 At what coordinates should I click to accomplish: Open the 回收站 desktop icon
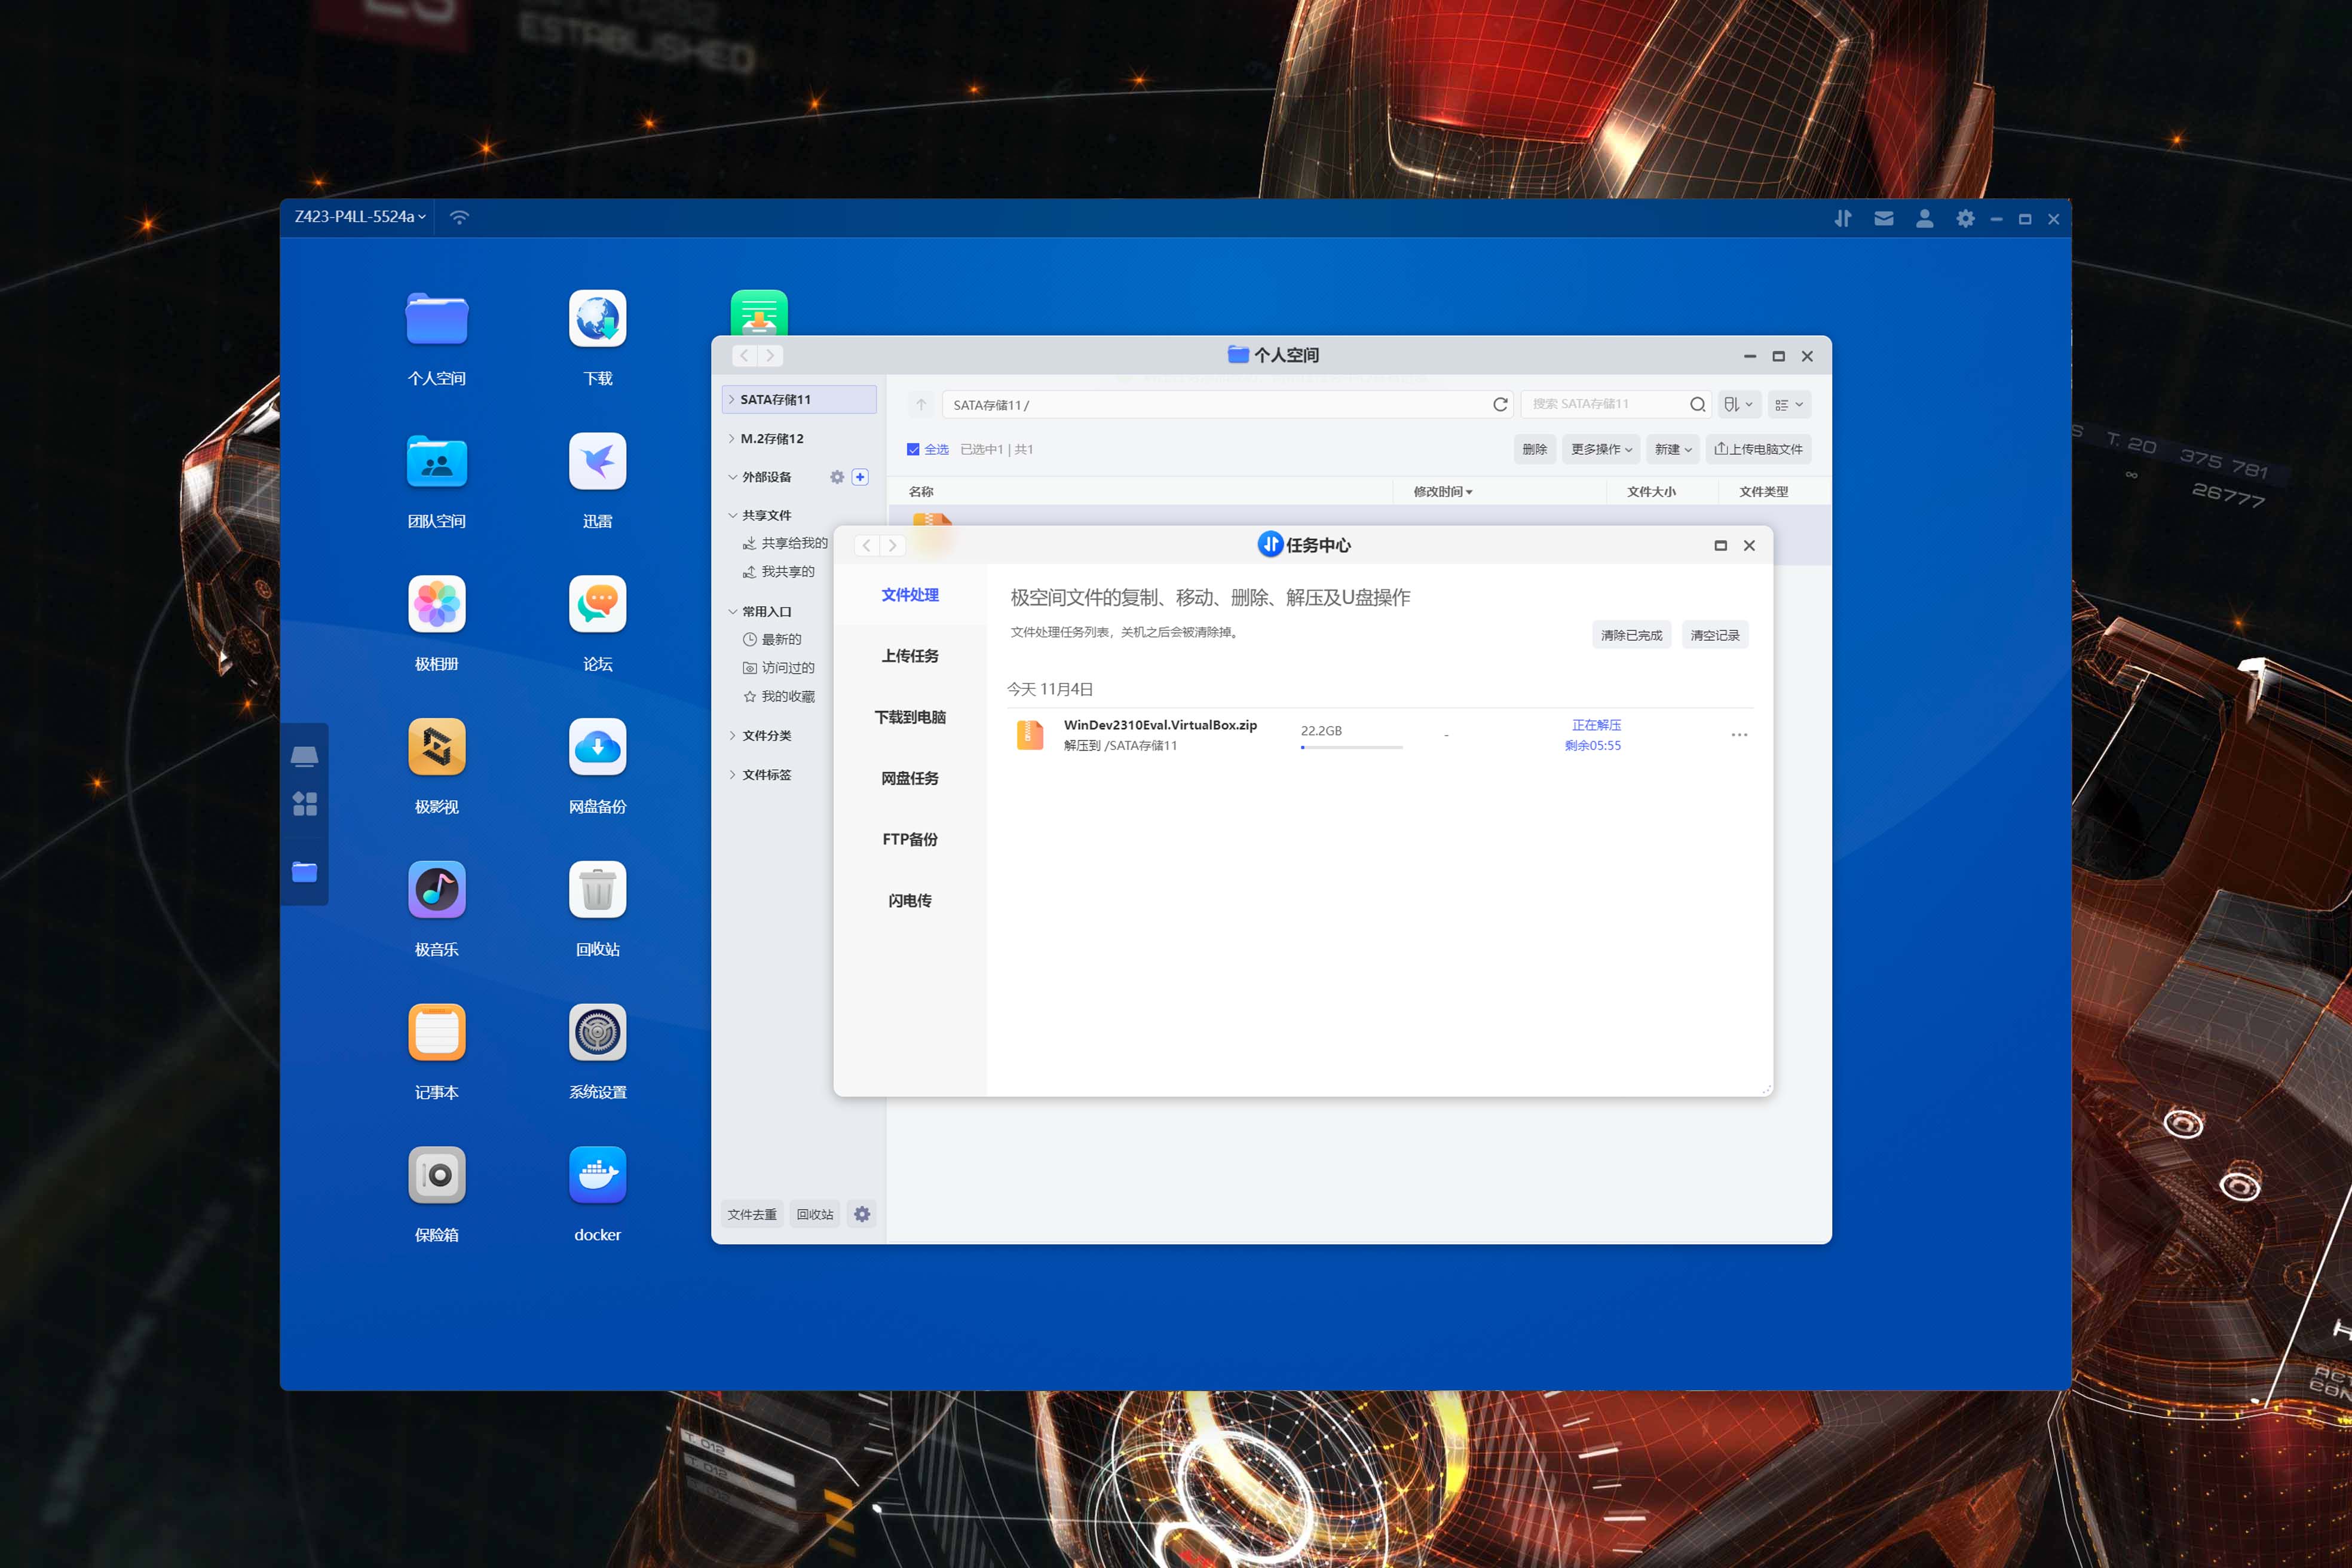point(597,890)
